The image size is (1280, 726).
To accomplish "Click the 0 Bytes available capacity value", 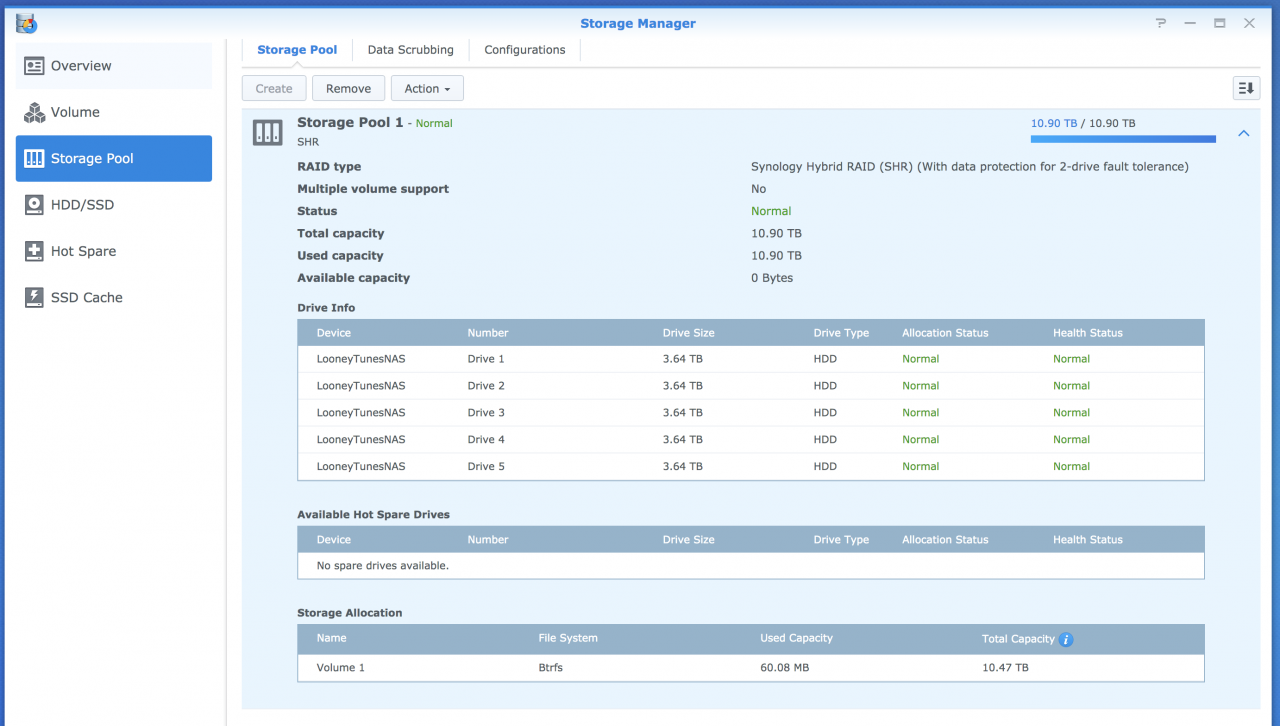I will click(x=772, y=278).
